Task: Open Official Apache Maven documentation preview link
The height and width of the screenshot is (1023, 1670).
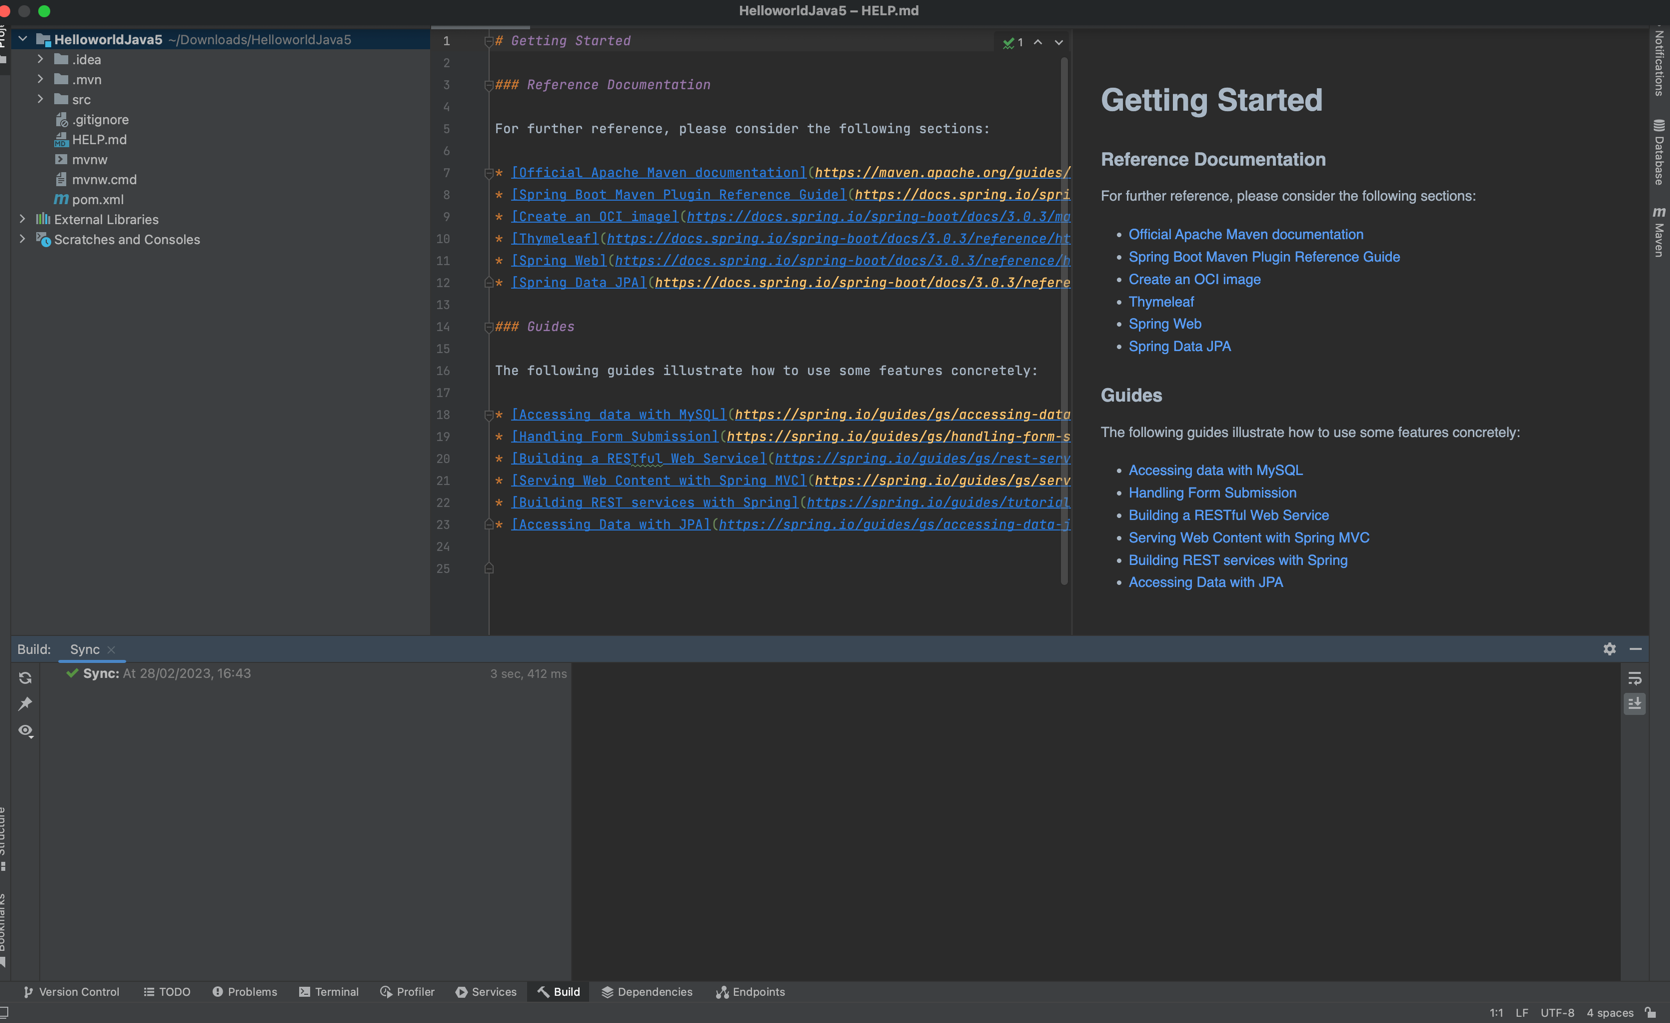Action: click(x=1245, y=234)
